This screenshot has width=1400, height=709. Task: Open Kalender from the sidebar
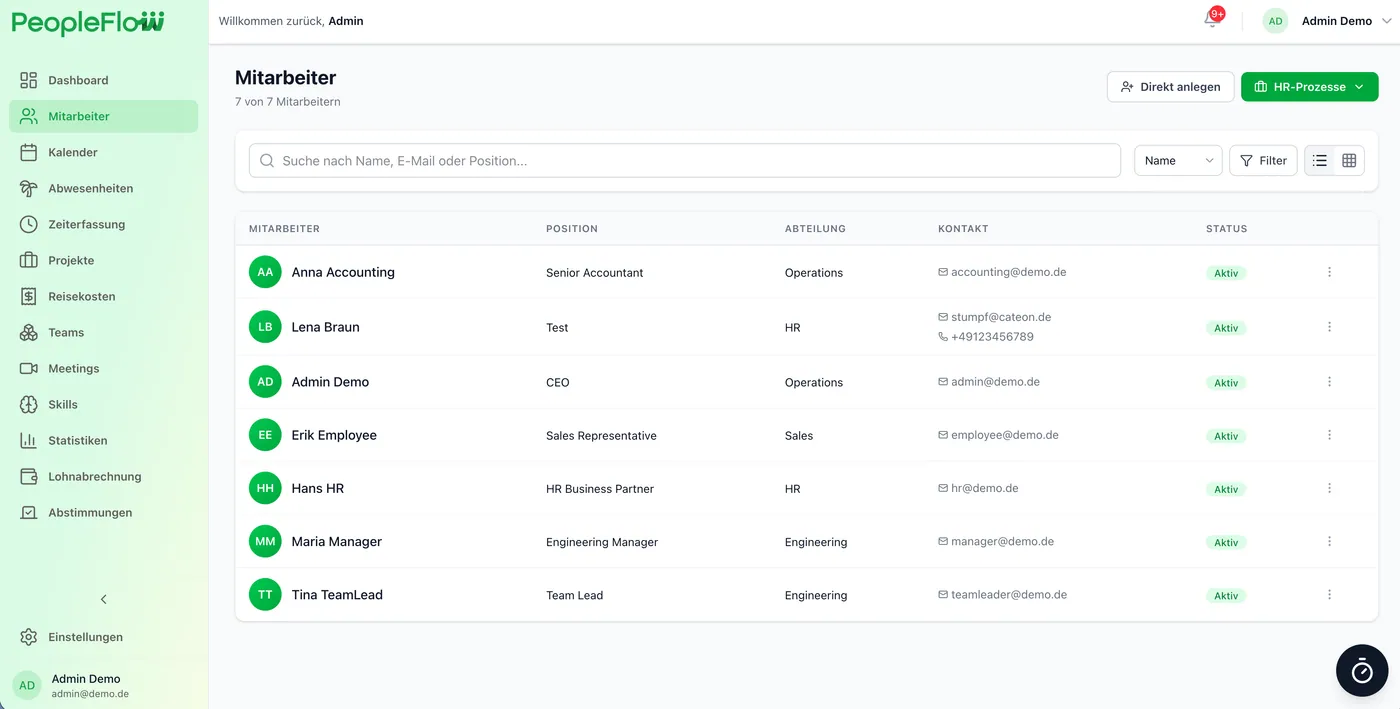[104, 152]
